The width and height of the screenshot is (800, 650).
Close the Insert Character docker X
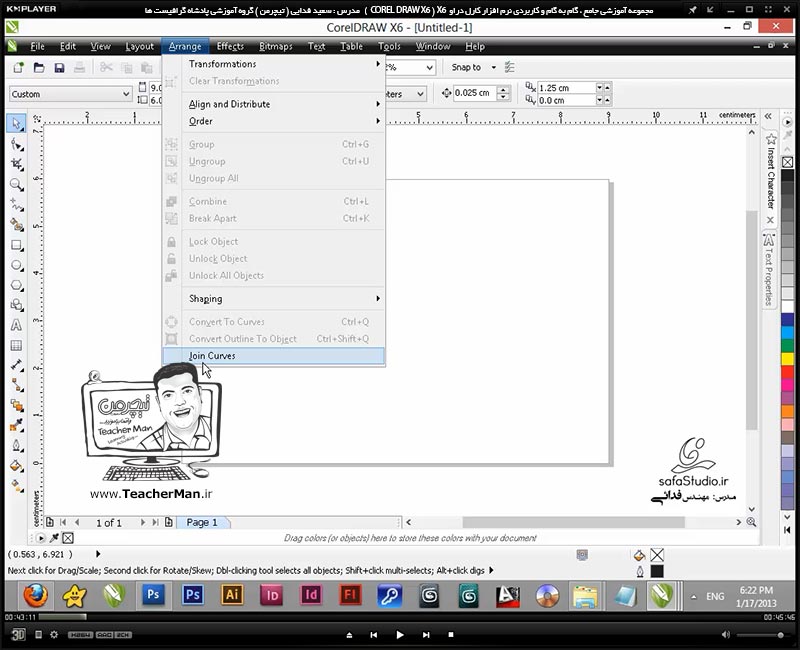770,220
